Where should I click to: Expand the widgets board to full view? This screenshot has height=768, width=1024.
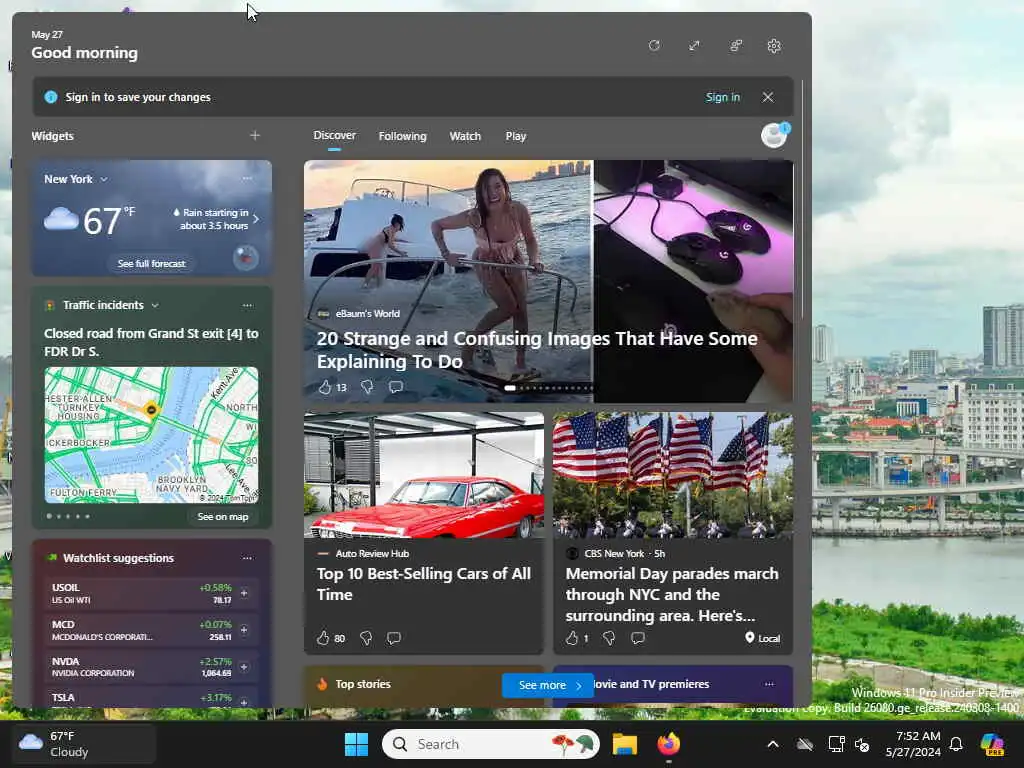tap(694, 46)
